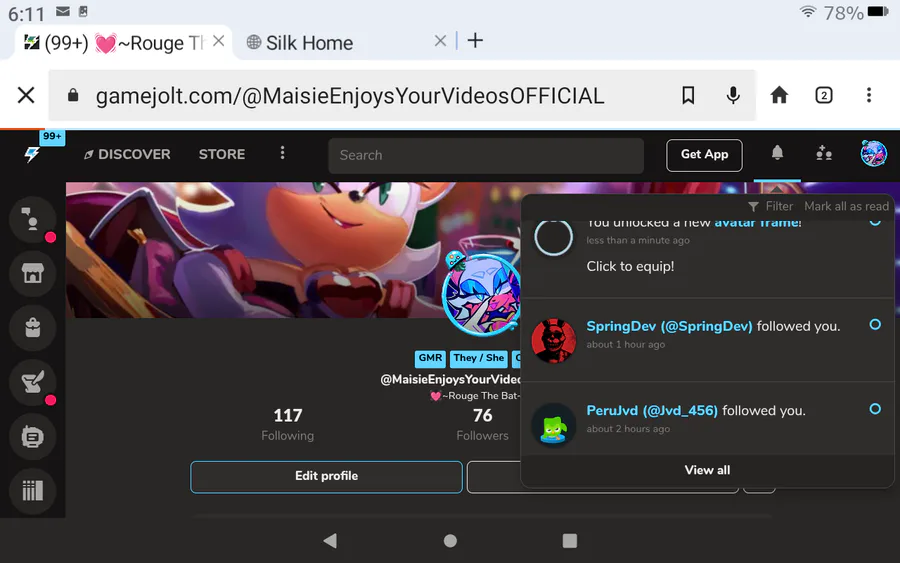Open the quests sidebar icon

click(x=33, y=382)
